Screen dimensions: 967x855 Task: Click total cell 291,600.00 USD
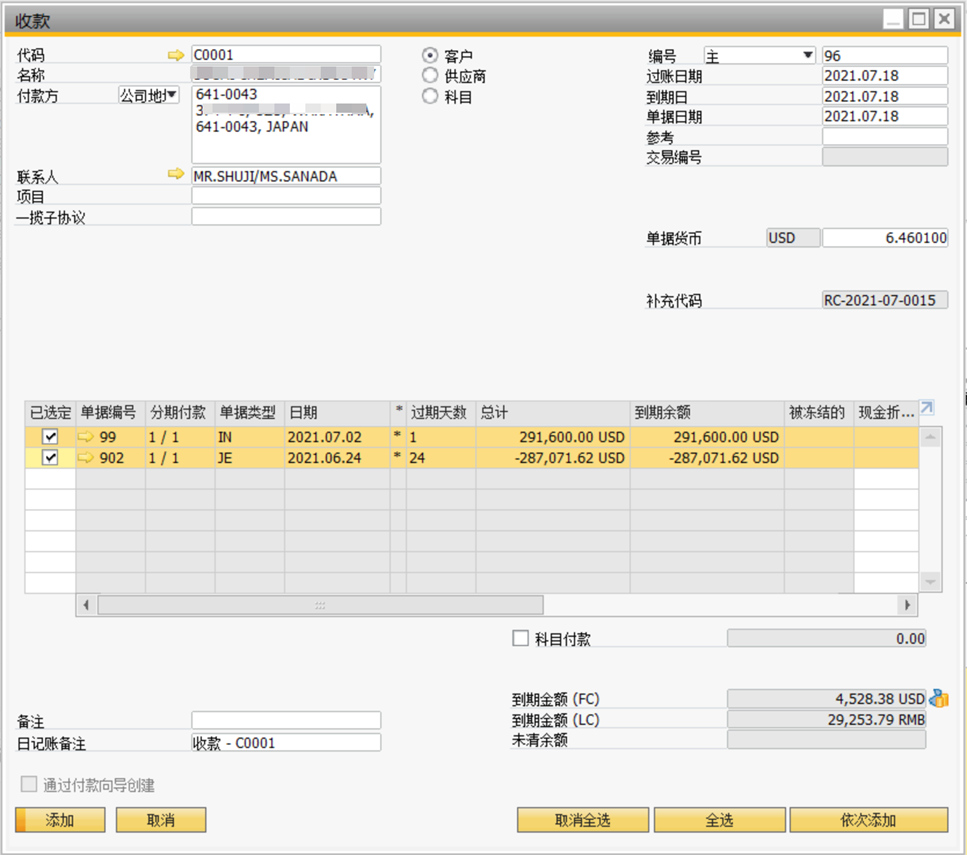click(x=553, y=437)
